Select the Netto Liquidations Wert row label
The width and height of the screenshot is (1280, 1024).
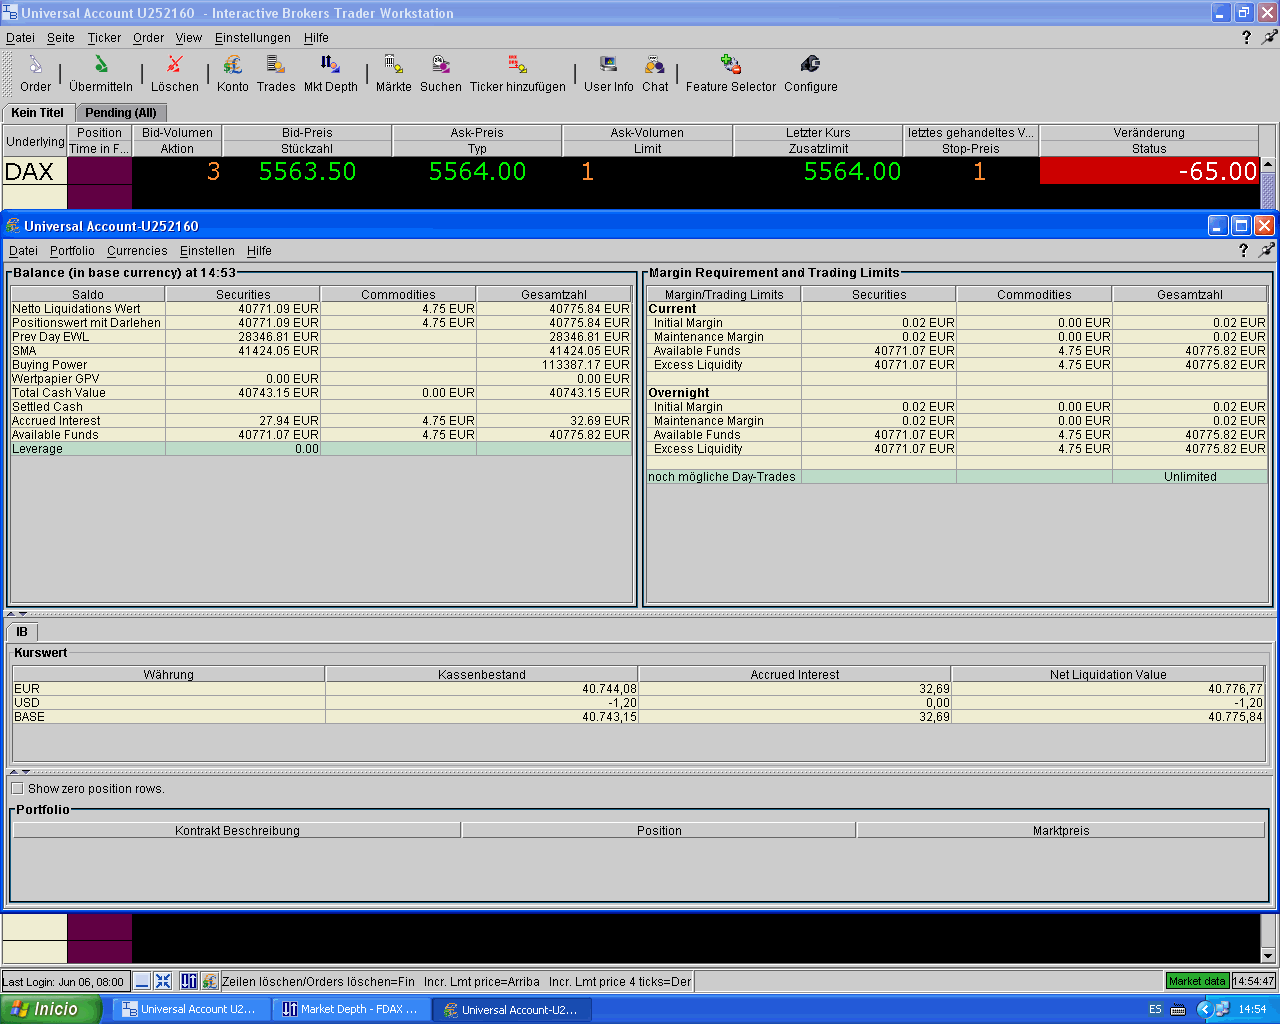[76, 309]
